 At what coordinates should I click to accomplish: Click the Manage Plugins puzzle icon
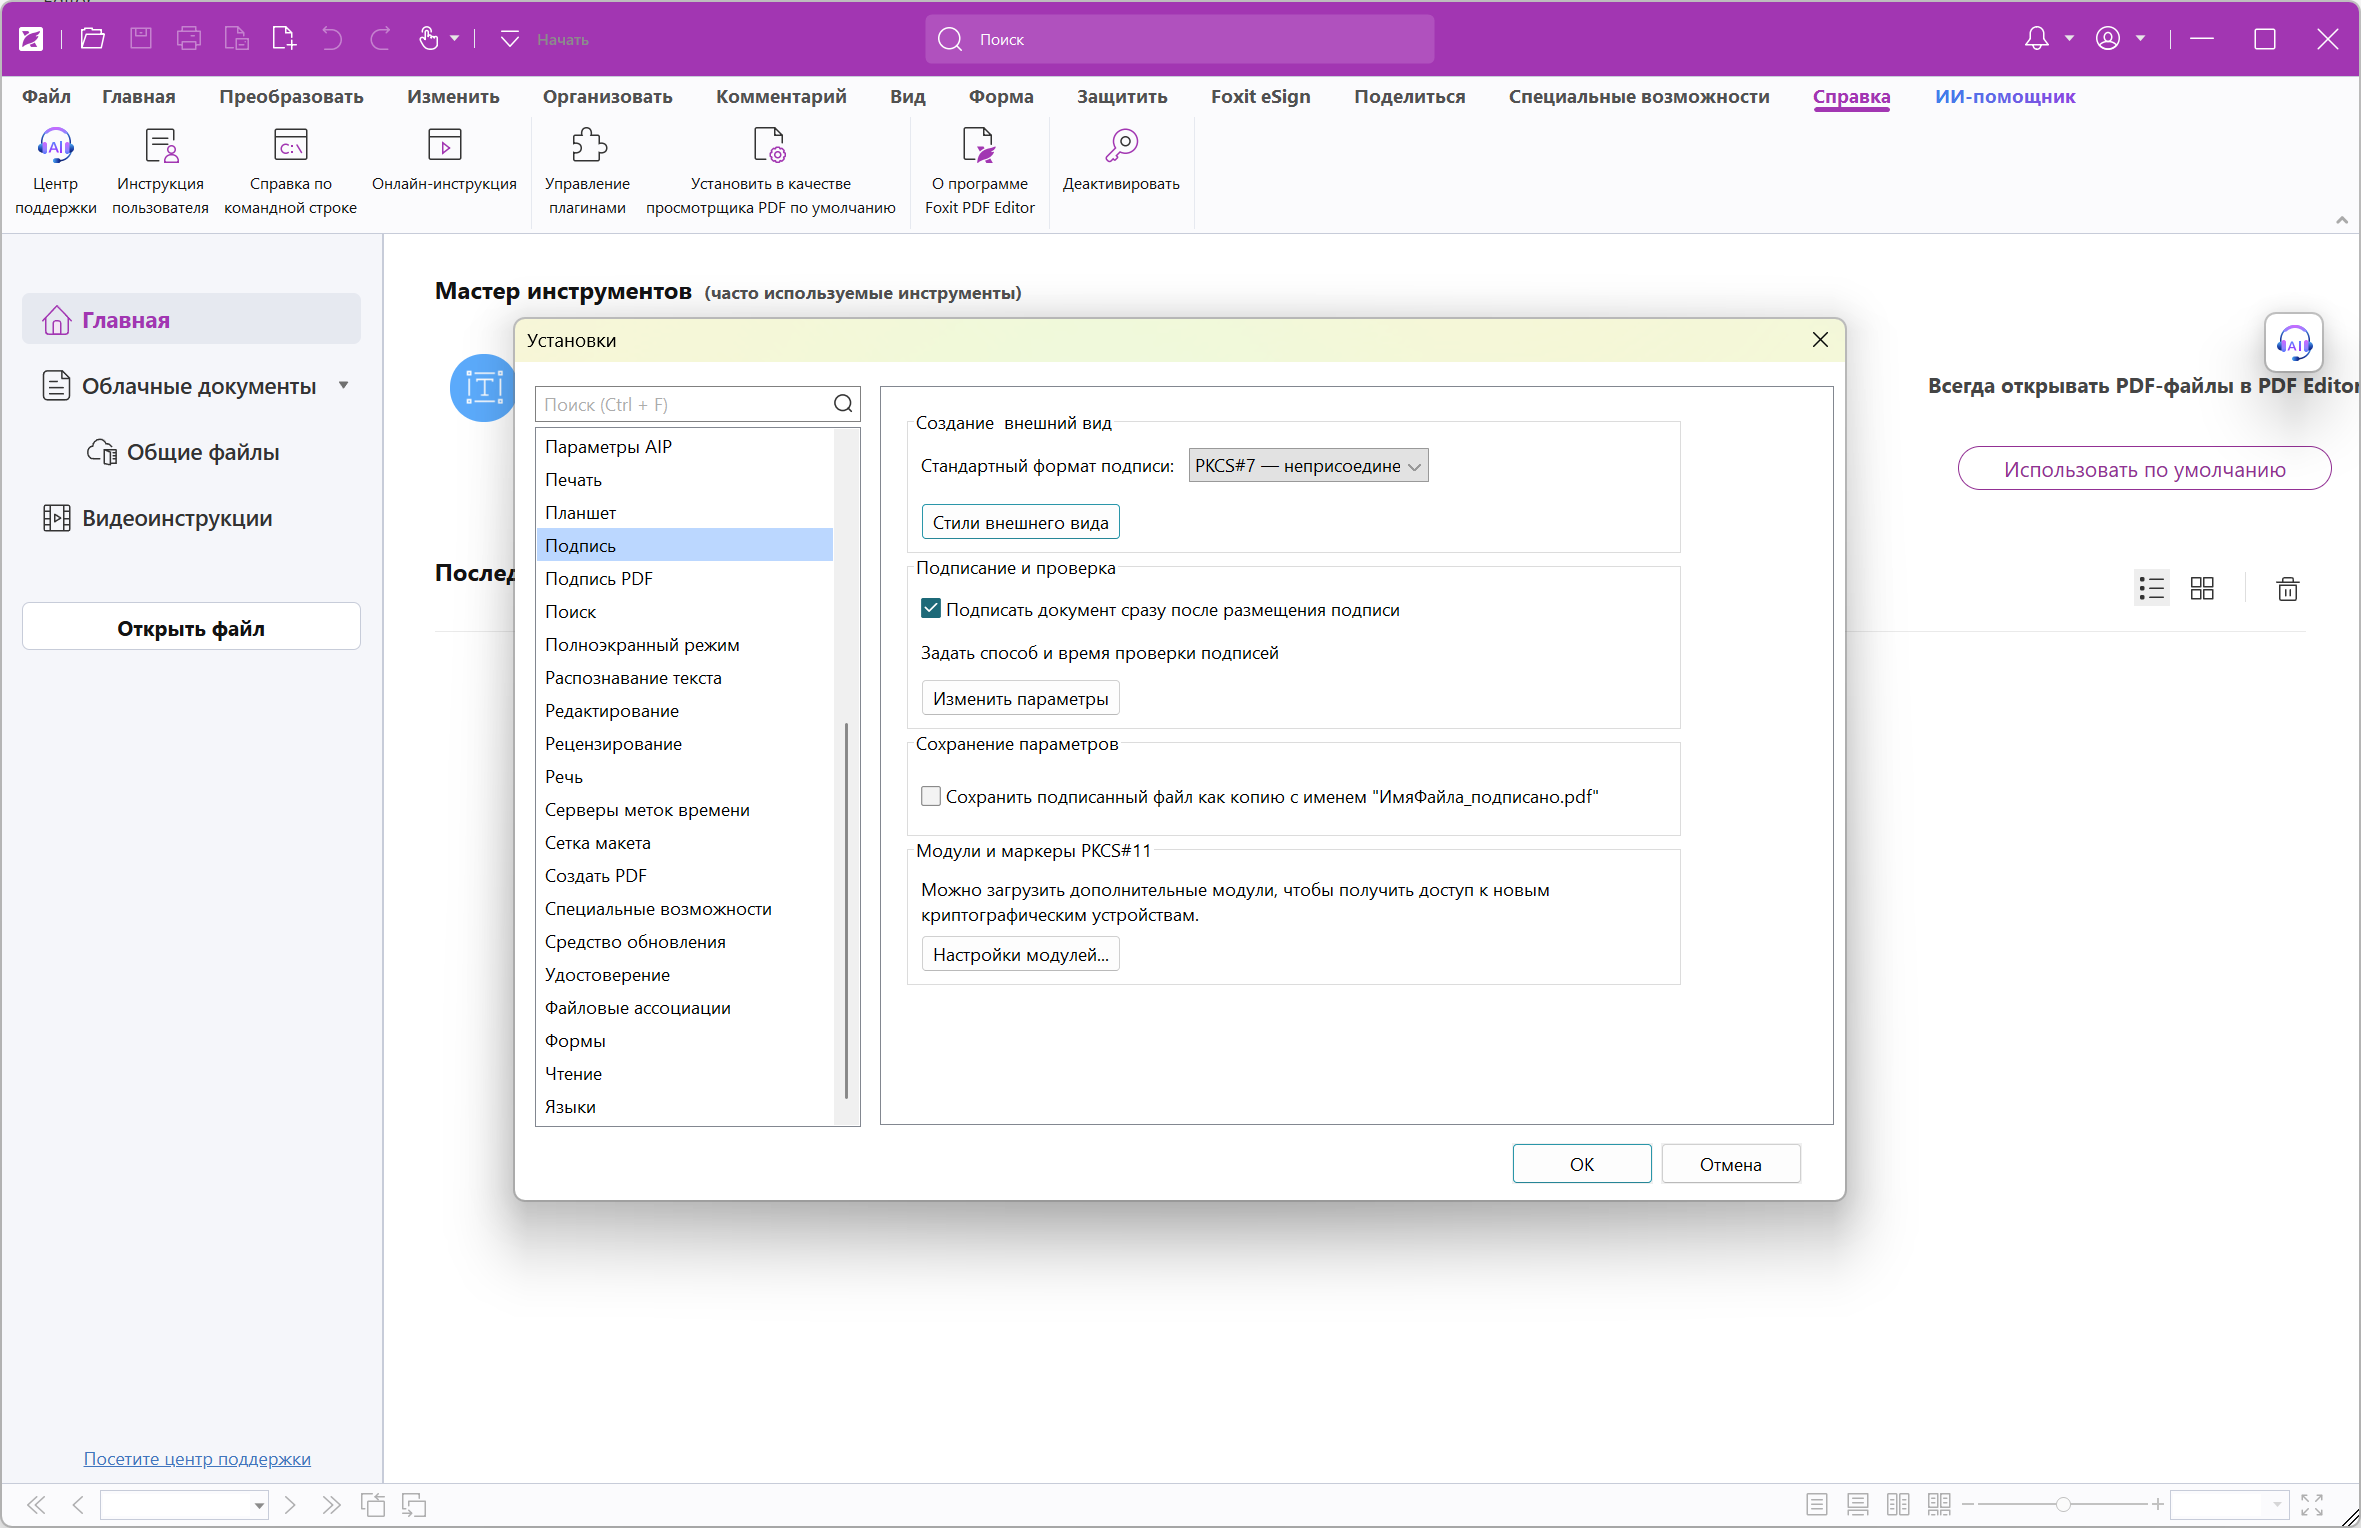click(x=588, y=146)
